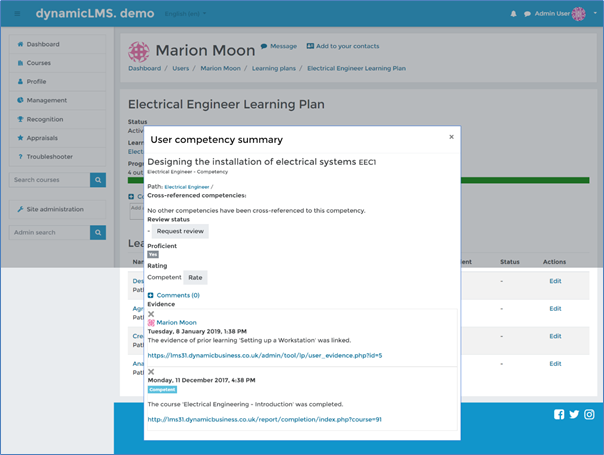This screenshot has height=455, width=604.
Task: Delete the Marion Moon evidence entry
Action: (151, 314)
